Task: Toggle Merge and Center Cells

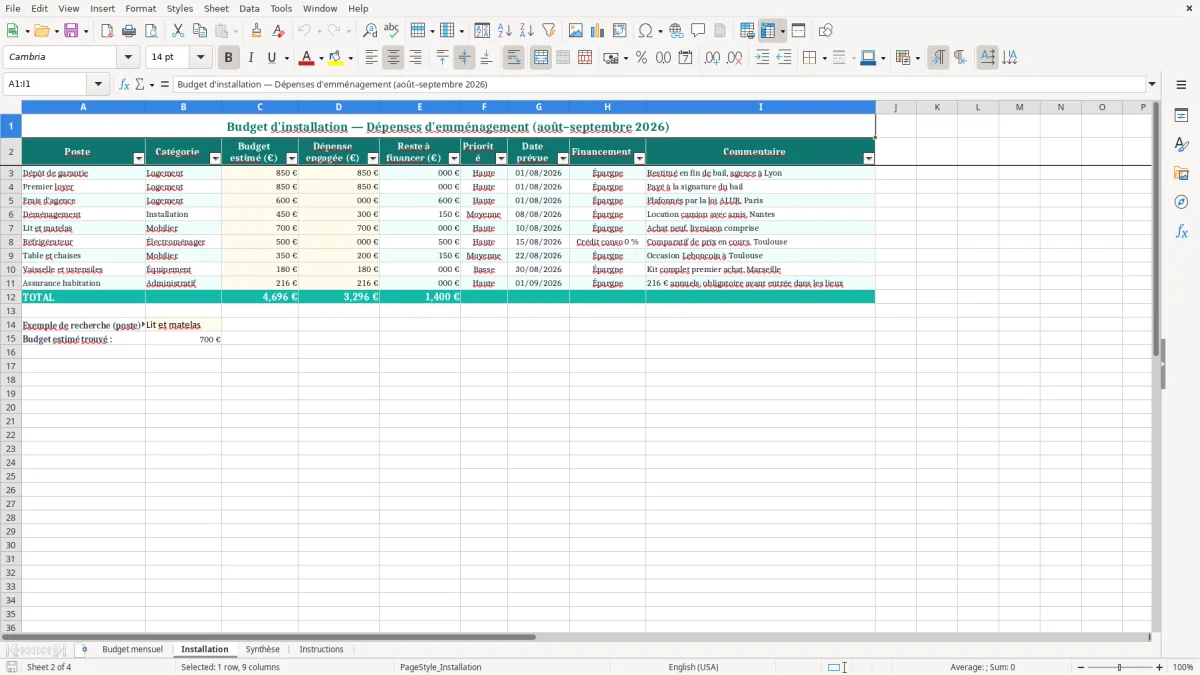Action: coord(540,58)
